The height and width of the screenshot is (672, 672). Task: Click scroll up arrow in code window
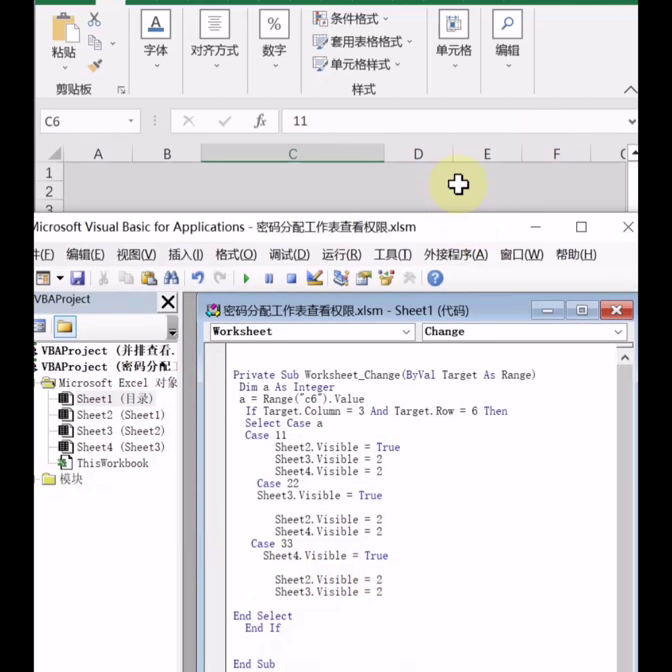(625, 357)
